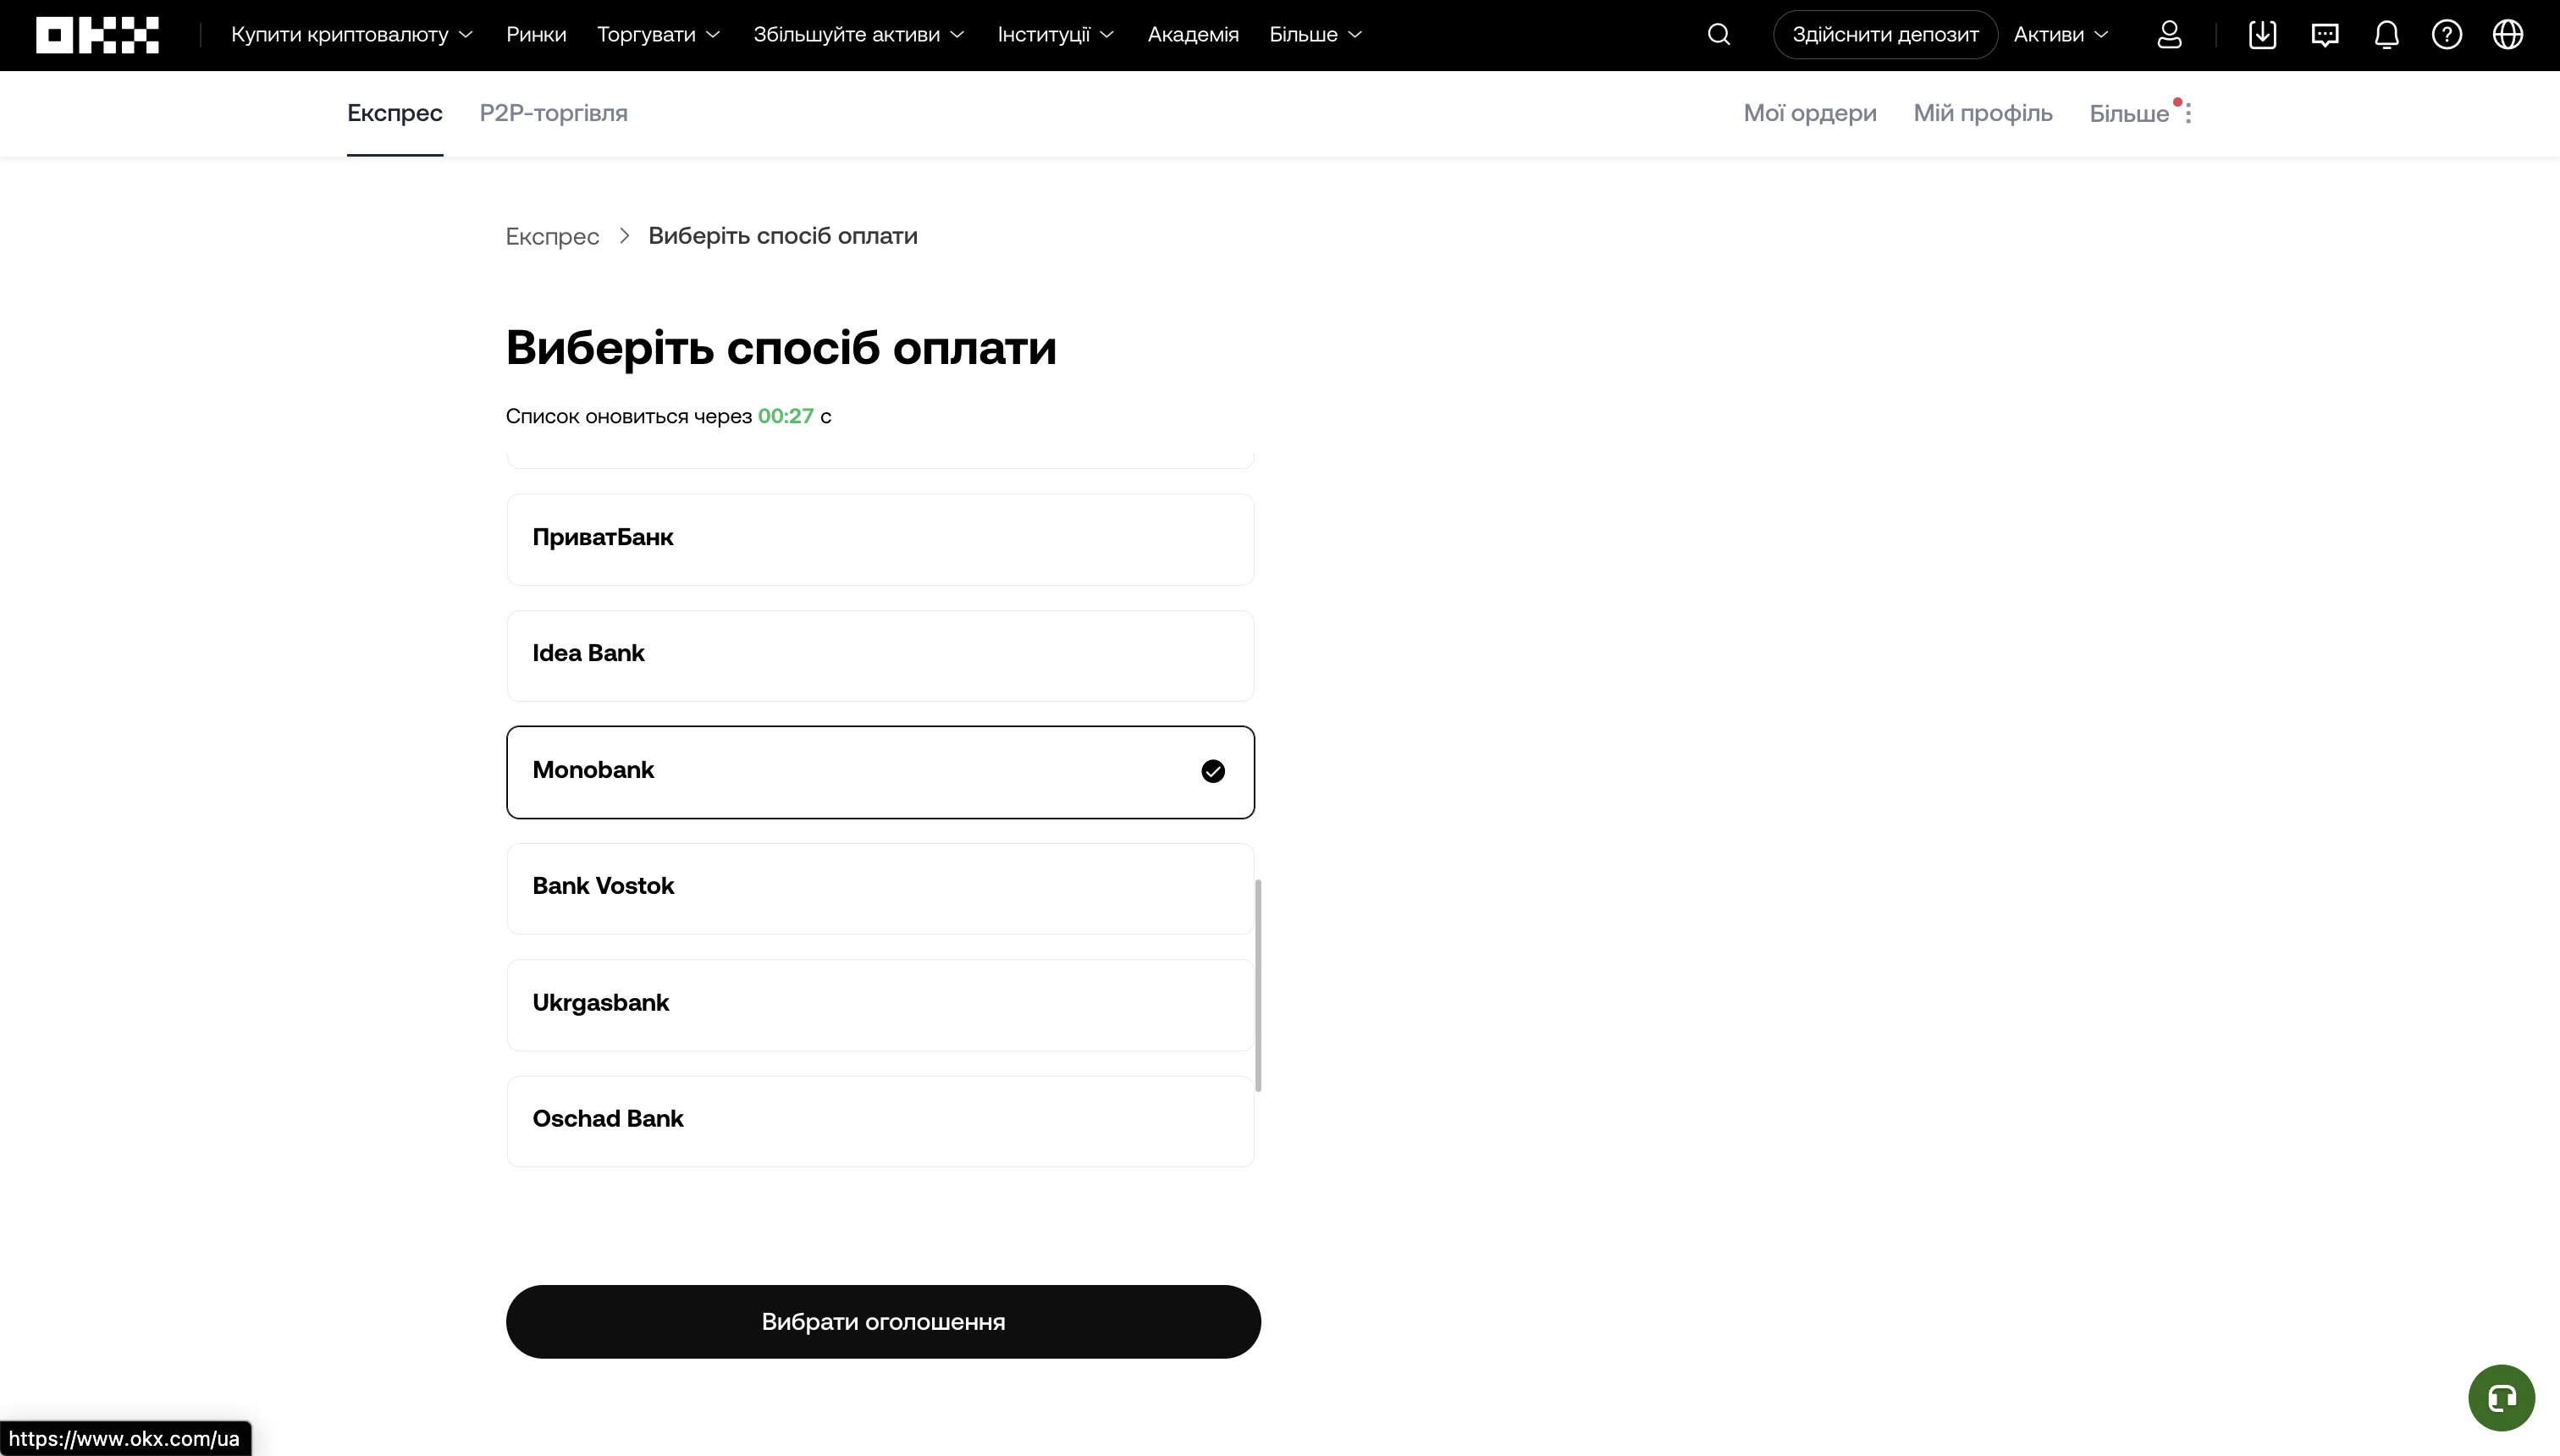The height and width of the screenshot is (1456, 2560).
Task: Click the Вибрати оголошення button
Action: point(883,1321)
